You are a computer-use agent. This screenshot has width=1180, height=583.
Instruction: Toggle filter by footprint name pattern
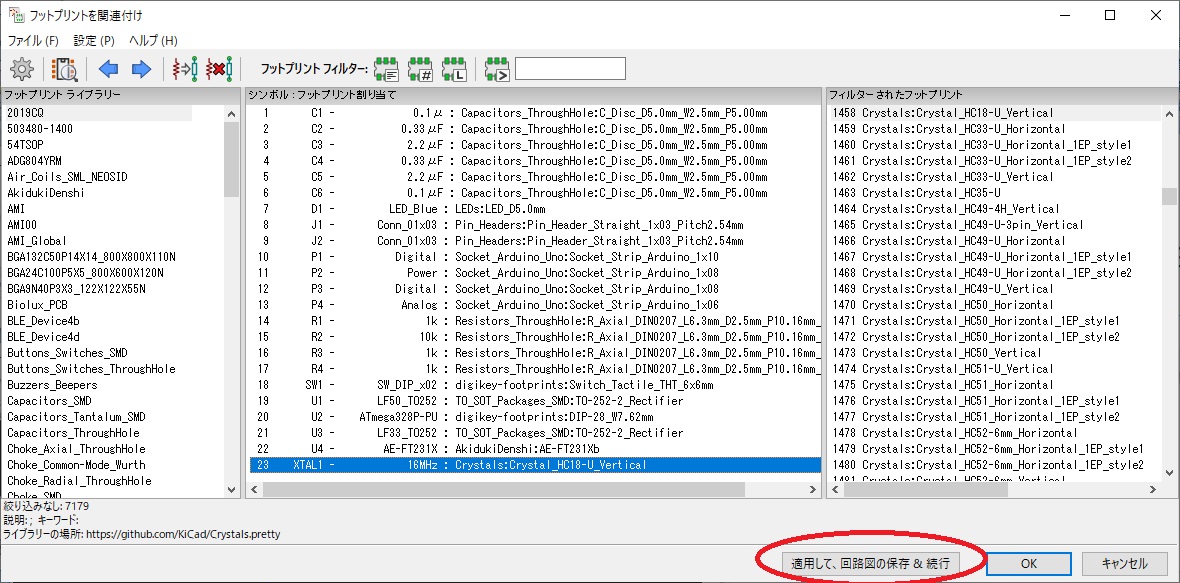click(x=496, y=69)
